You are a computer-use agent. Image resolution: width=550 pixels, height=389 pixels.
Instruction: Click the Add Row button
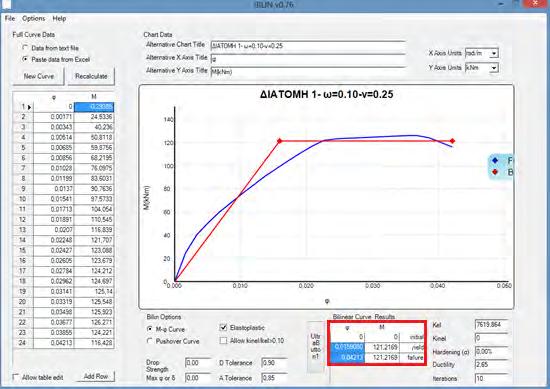click(96, 376)
